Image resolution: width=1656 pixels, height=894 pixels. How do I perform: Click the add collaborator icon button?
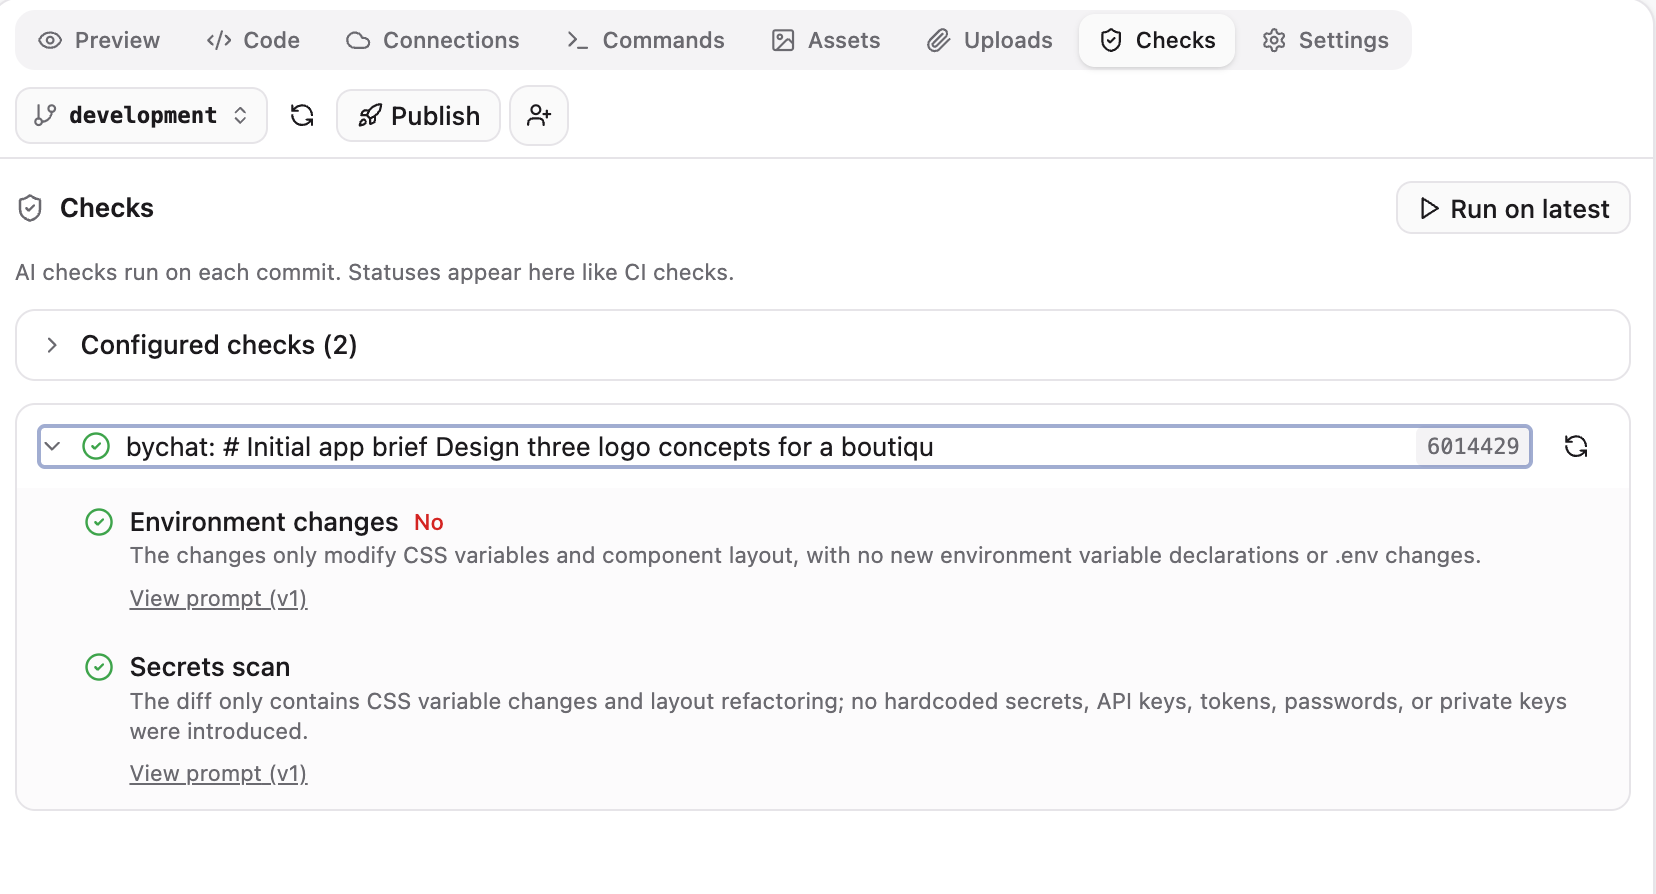539,115
